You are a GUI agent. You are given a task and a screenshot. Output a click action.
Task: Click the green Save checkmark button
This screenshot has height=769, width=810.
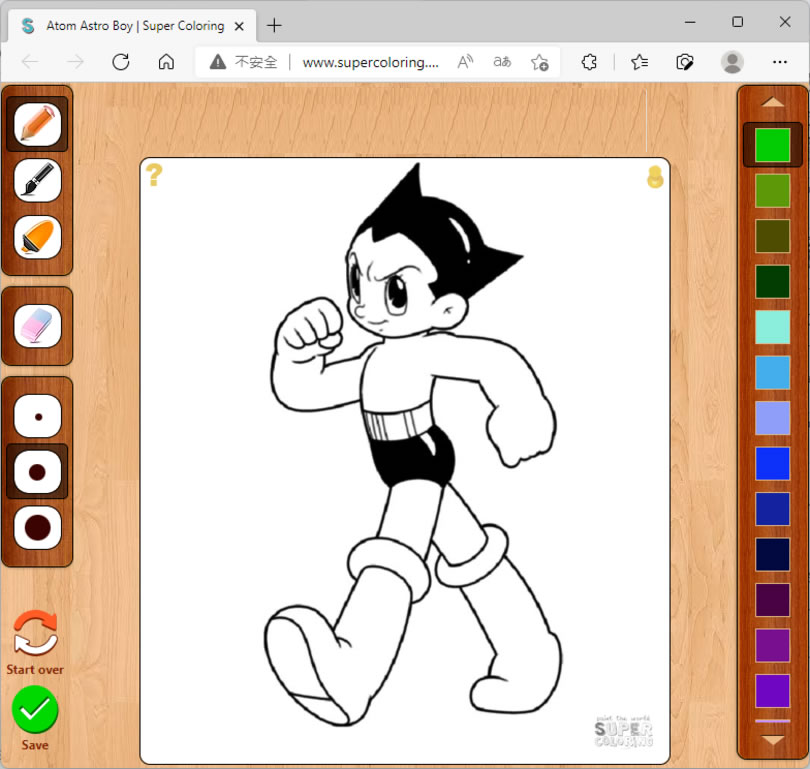click(x=35, y=710)
